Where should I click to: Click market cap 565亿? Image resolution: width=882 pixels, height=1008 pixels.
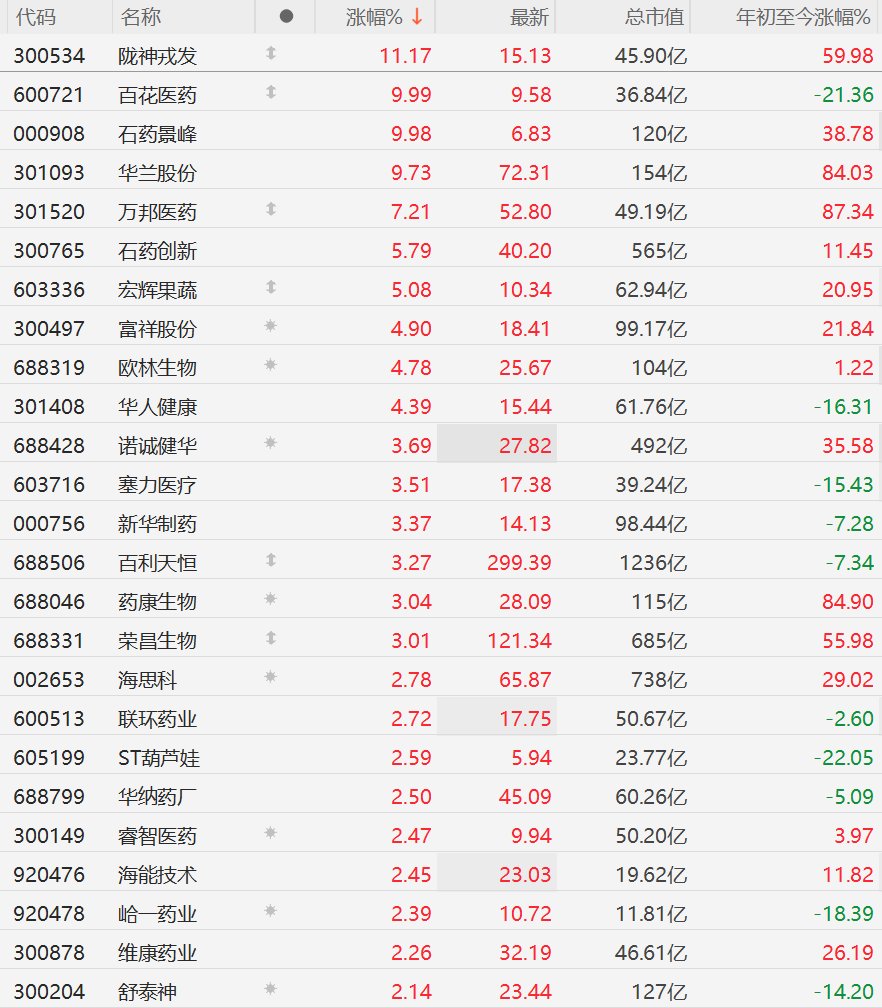coord(659,251)
